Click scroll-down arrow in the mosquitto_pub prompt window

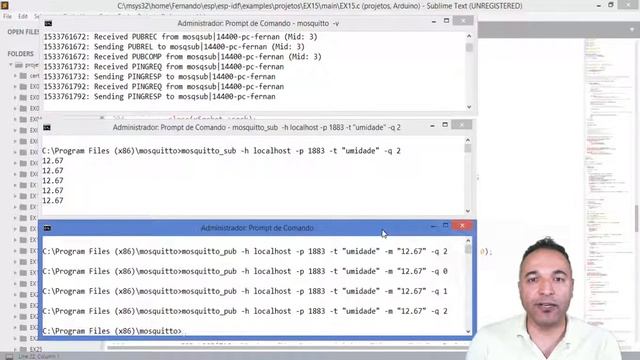tap(468, 331)
